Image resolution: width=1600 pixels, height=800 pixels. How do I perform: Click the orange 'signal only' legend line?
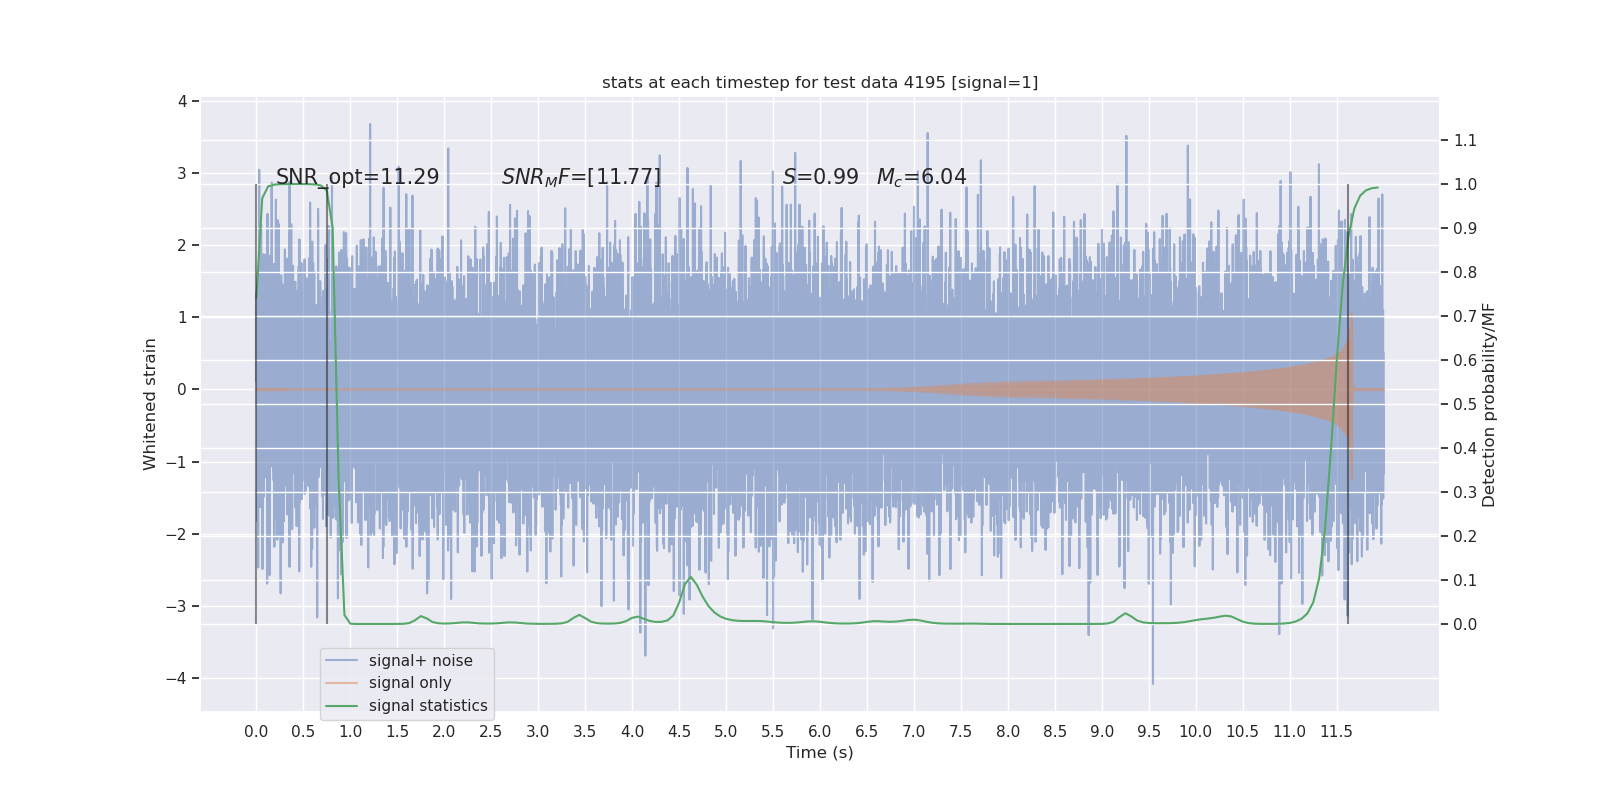coord(341,683)
